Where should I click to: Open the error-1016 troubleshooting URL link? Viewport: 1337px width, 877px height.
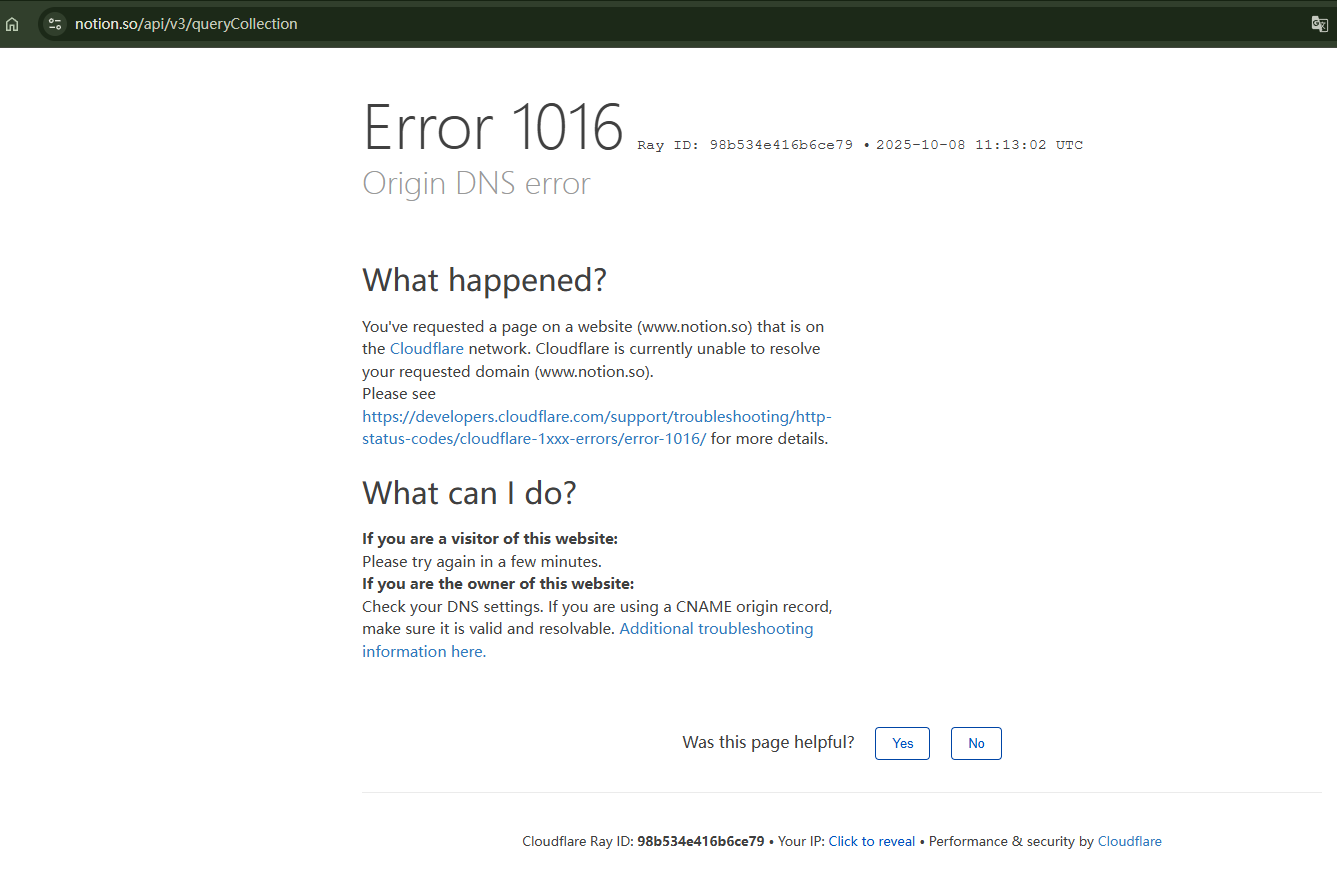(596, 427)
